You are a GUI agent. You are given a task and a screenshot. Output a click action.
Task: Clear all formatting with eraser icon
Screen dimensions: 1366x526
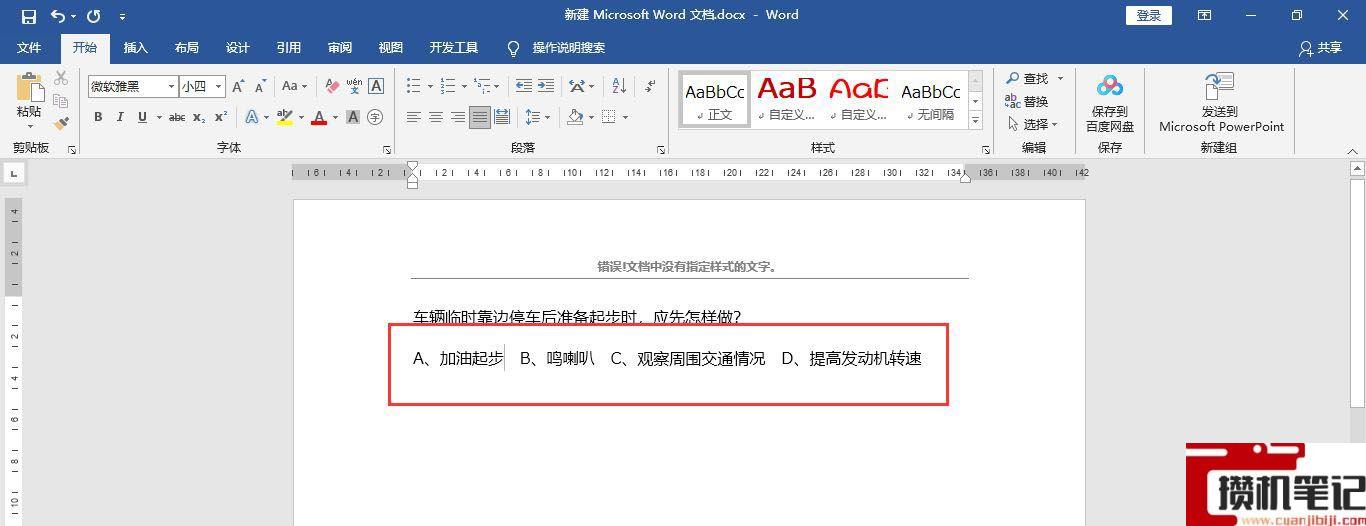(332, 87)
